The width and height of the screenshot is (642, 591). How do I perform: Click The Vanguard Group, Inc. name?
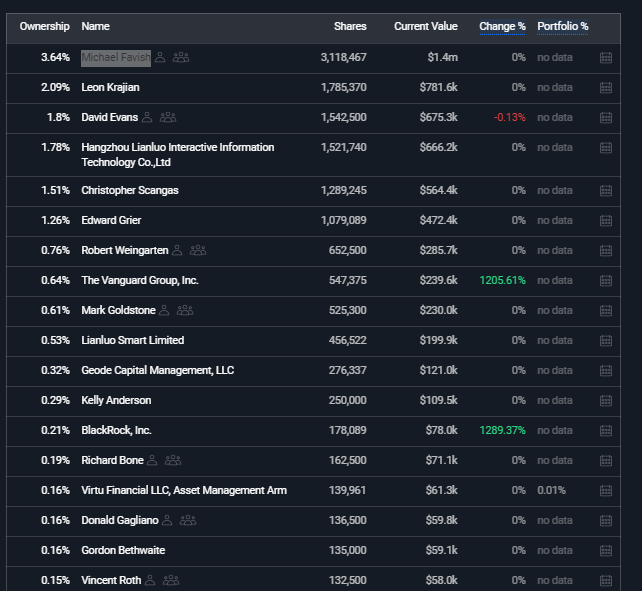[x=140, y=281]
